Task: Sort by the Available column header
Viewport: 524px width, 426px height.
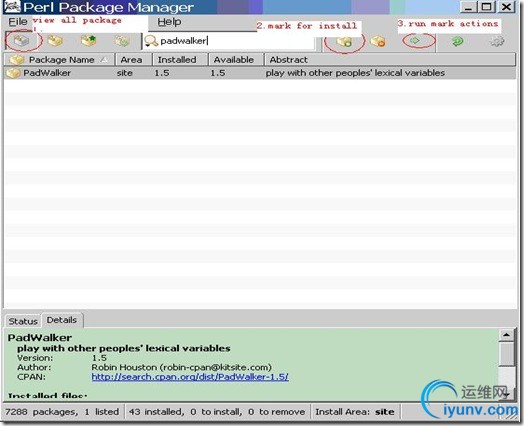Action: pos(236,59)
